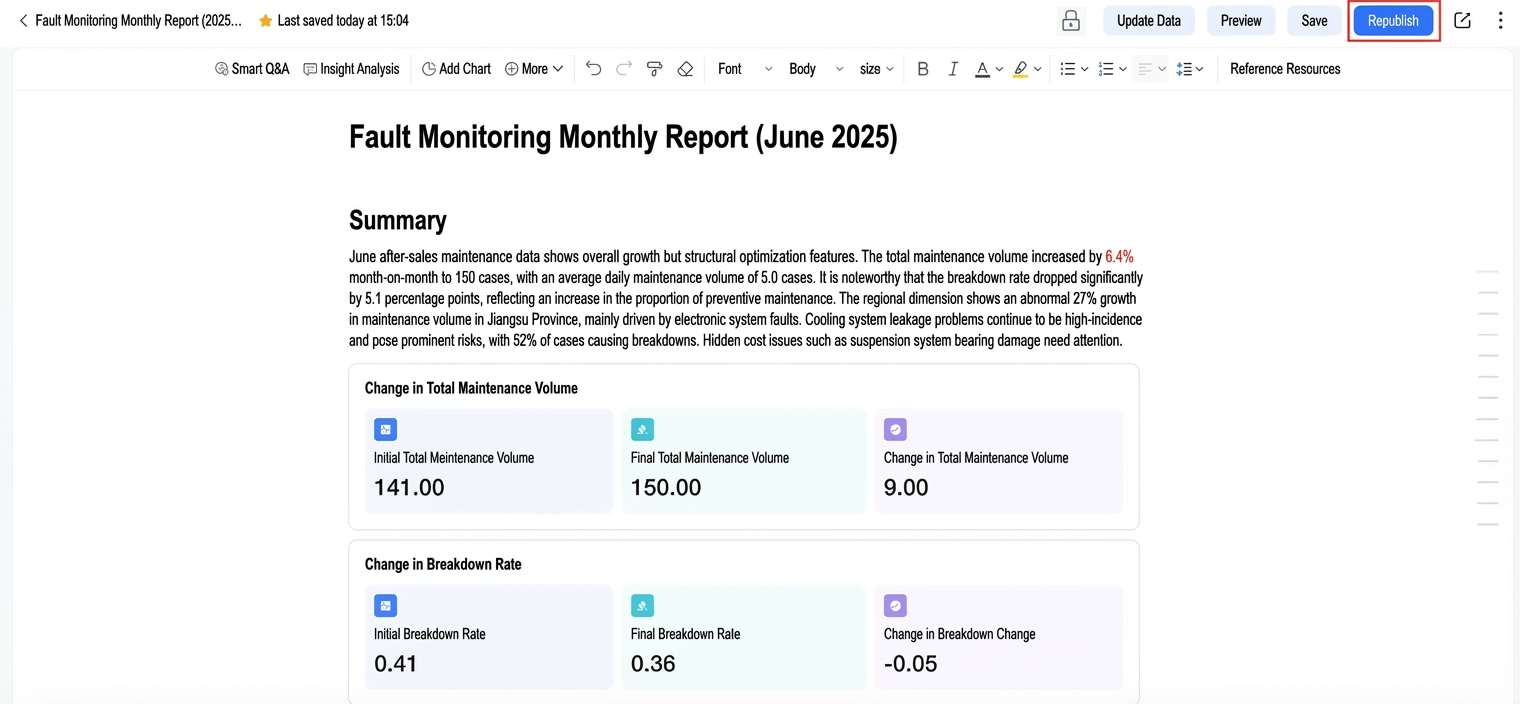
Task: Click the Final Breakdown Rate icon
Action: pos(642,606)
